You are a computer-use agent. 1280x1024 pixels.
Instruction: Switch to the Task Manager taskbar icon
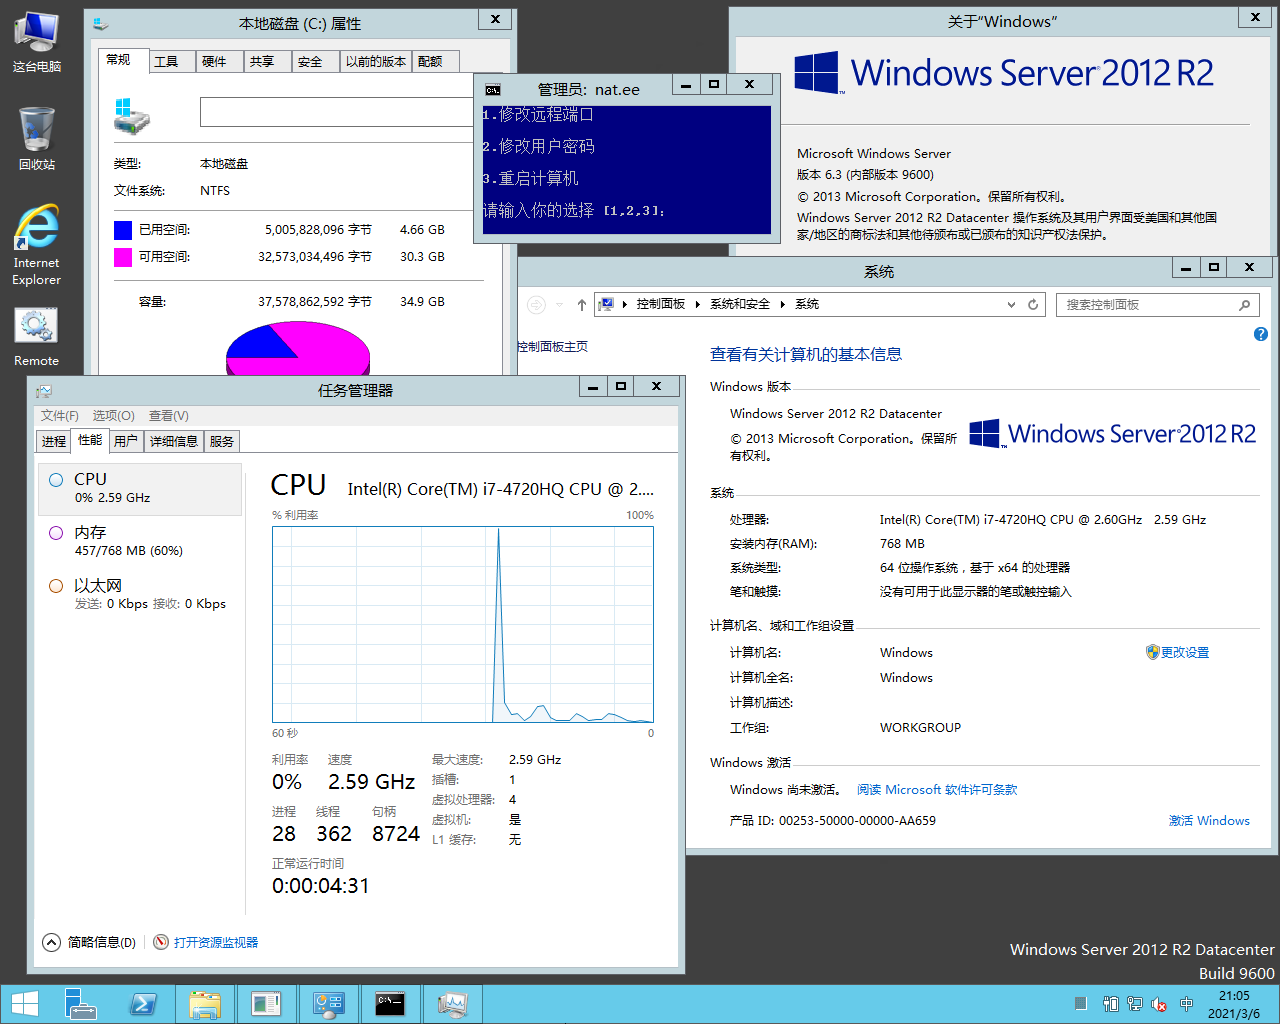pyautogui.click(x=452, y=1004)
